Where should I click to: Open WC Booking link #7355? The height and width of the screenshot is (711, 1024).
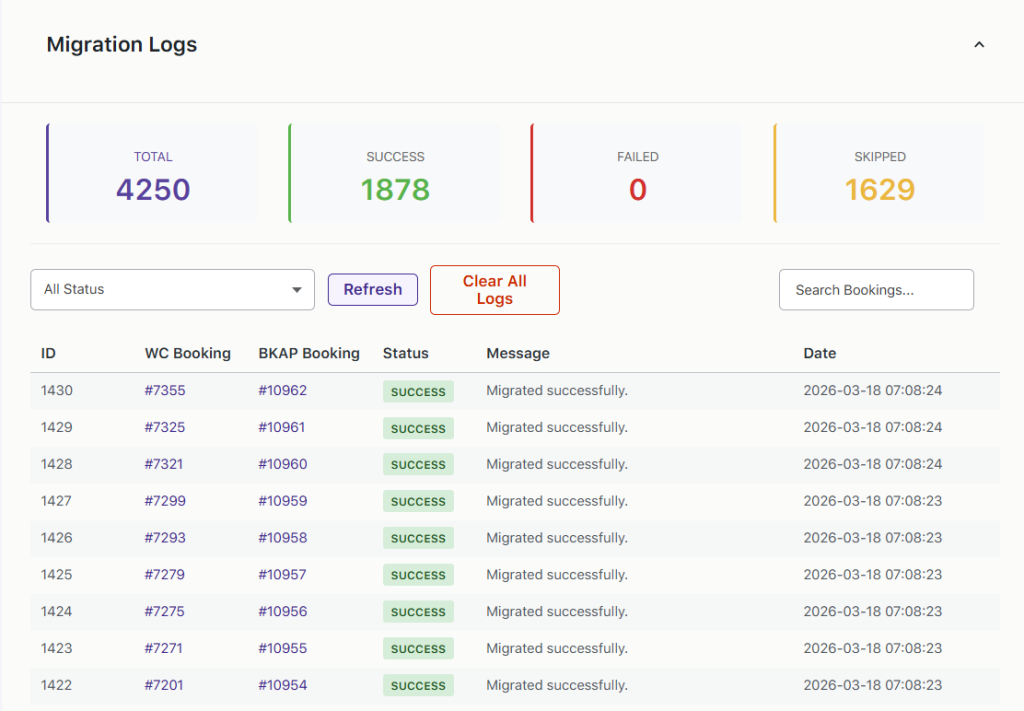pyautogui.click(x=165, y=391)
